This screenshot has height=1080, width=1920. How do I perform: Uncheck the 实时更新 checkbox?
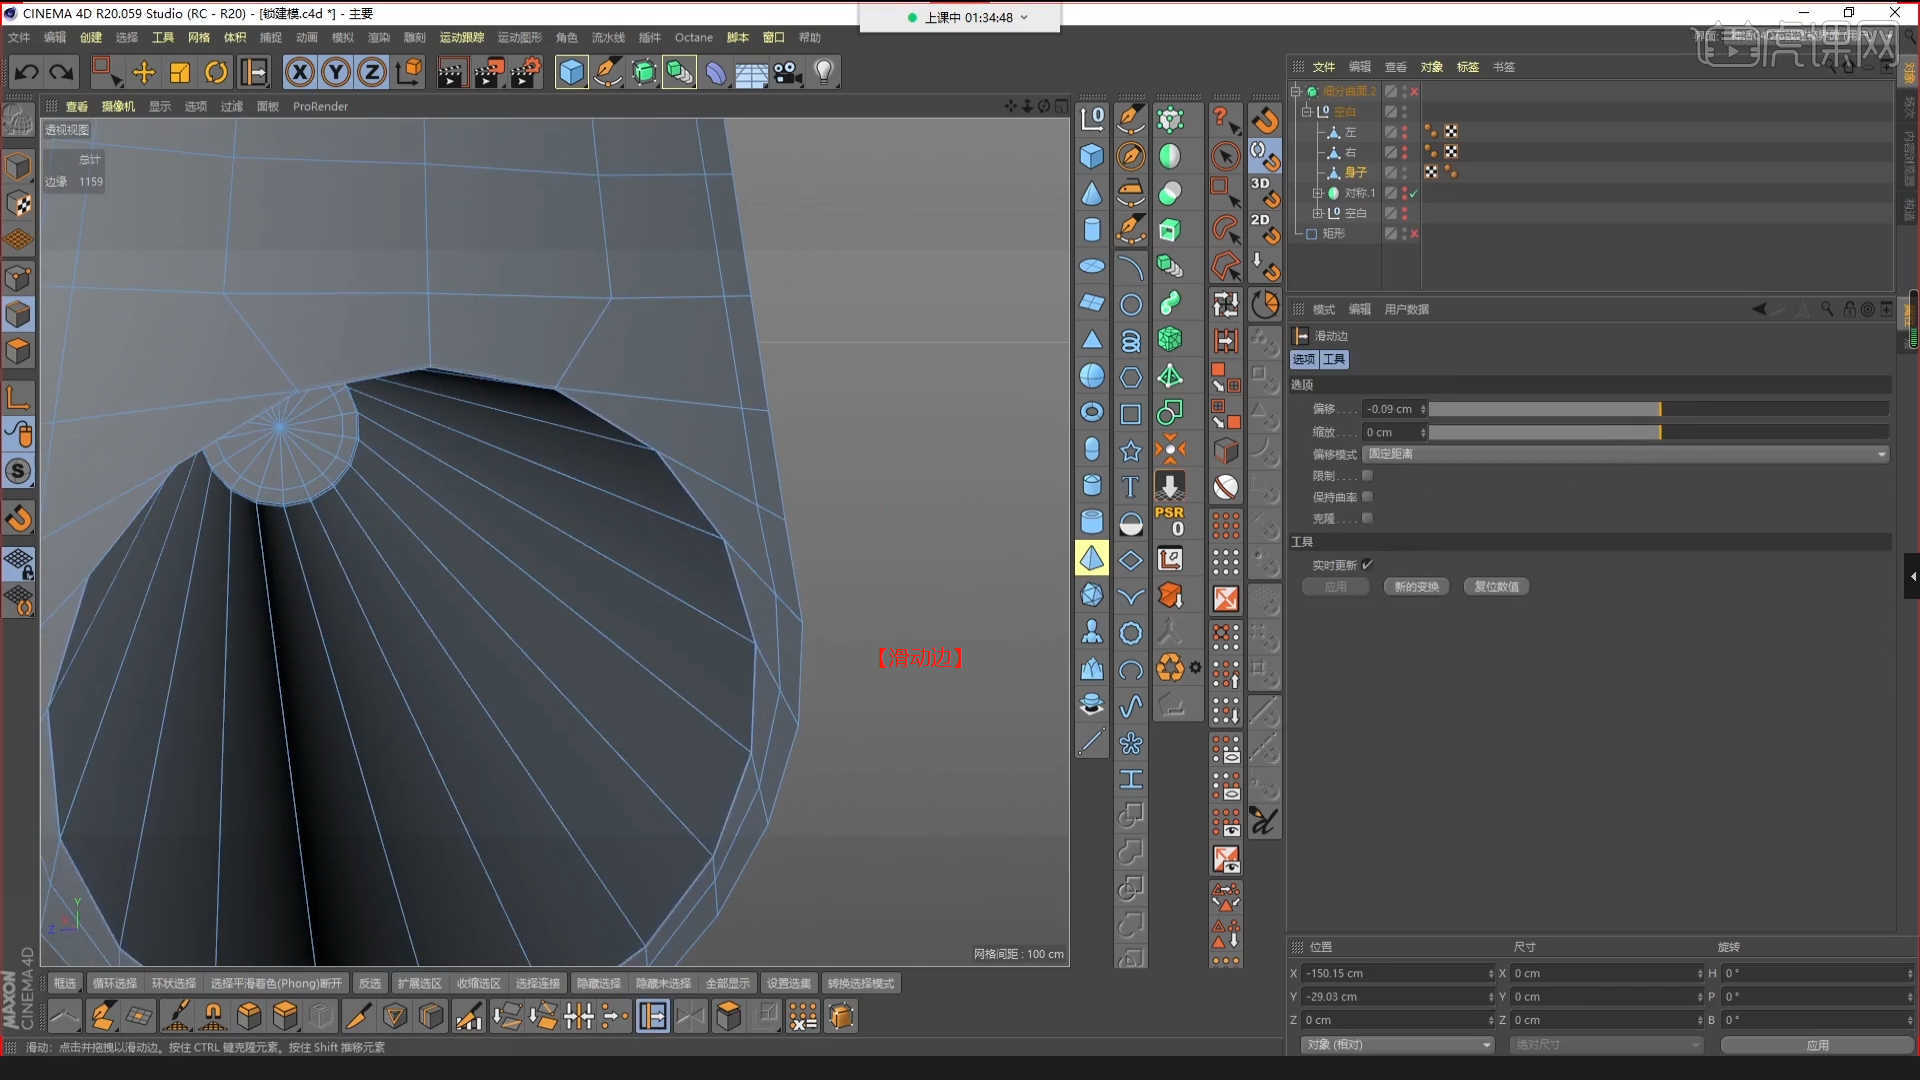click(1367, 565)
